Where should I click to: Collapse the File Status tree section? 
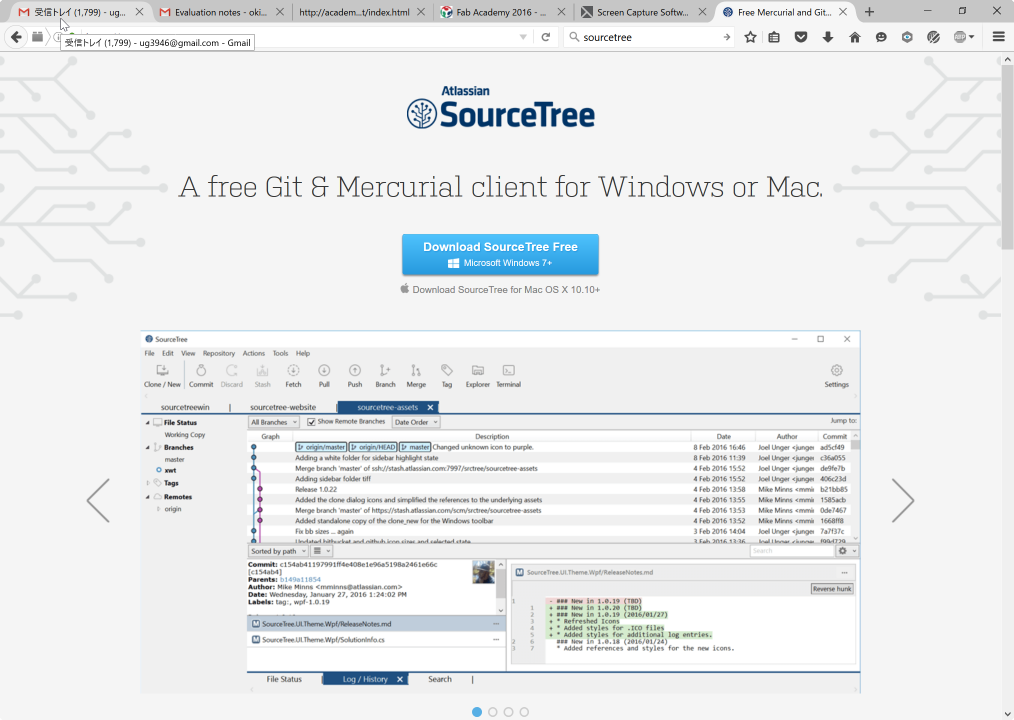(x=147, y=422)
